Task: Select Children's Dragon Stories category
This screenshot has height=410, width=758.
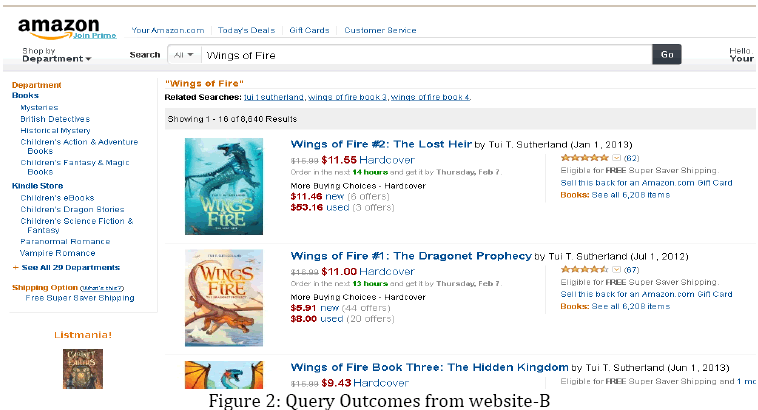Action: pyautogui.click(x=72, y=209)
